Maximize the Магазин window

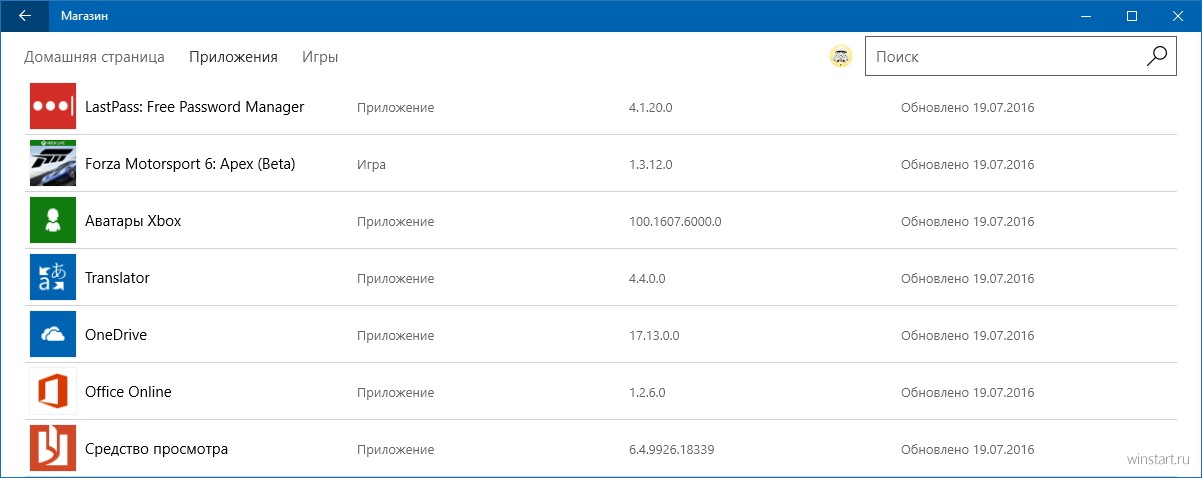tap(1132, 16)
